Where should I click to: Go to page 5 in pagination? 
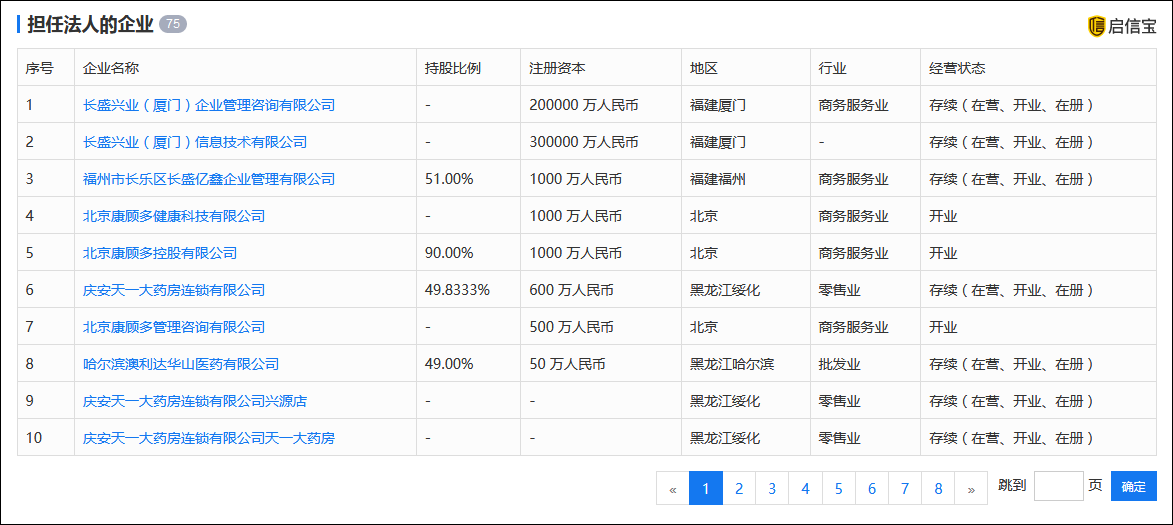839,488
